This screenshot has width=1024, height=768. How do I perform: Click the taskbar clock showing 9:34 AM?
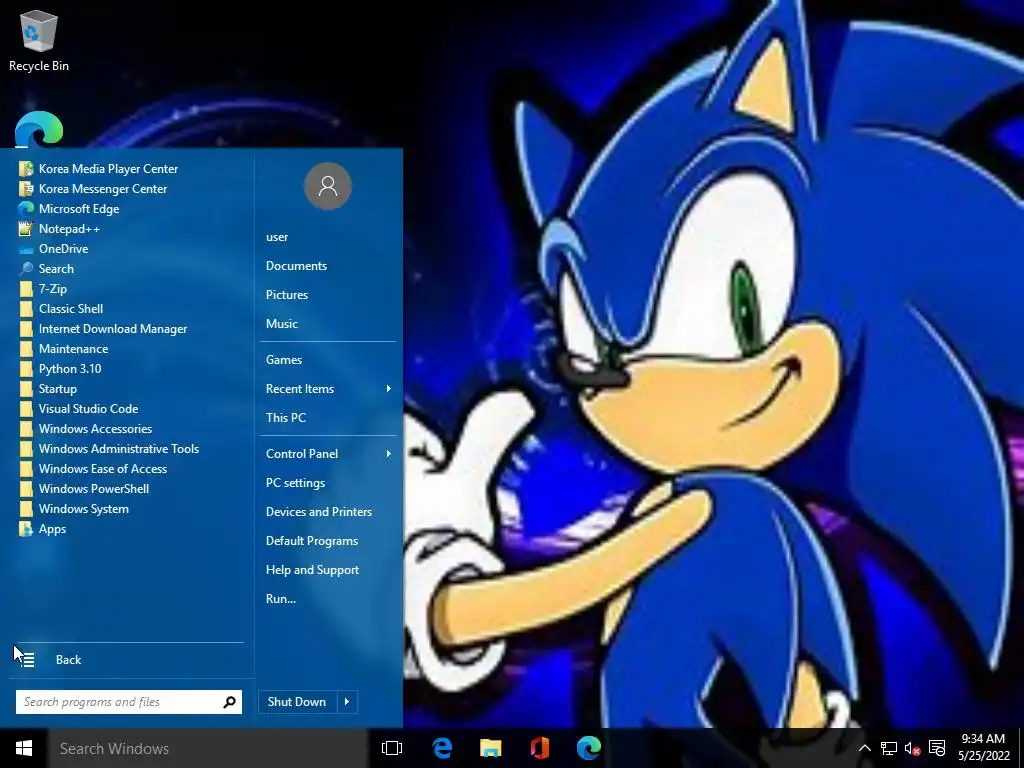pyautogui.click(x=984, y=748)
